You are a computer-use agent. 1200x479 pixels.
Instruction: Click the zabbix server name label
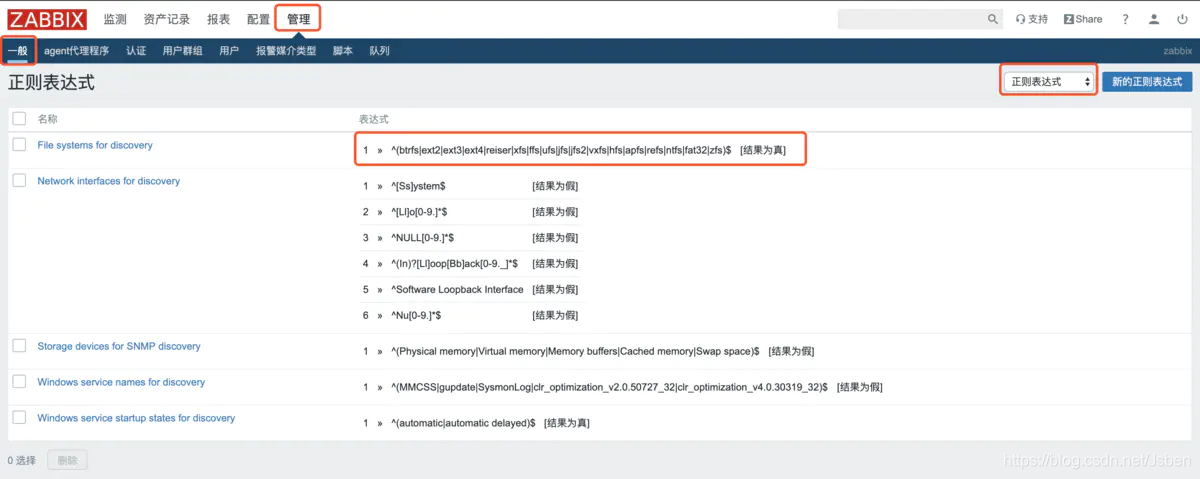click(x=1177, y=51)
